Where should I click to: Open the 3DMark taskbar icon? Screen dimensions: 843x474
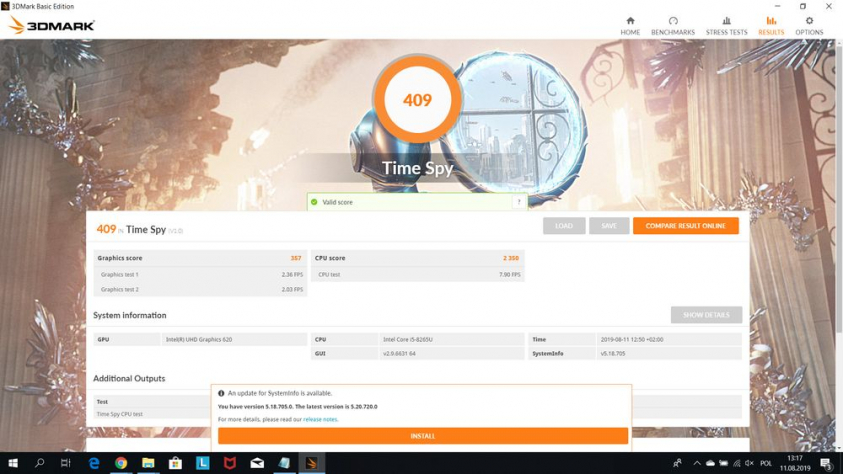point(311,463)
